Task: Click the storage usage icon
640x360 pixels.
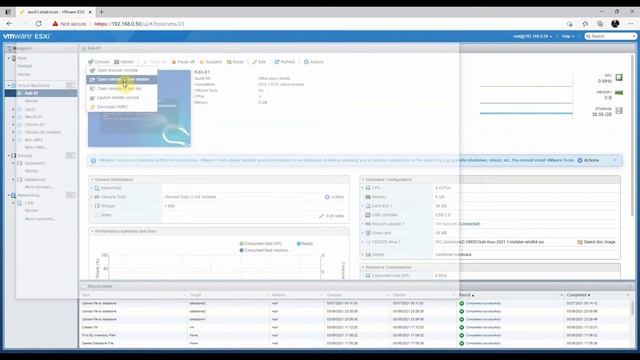Action: tap(619, 111)
